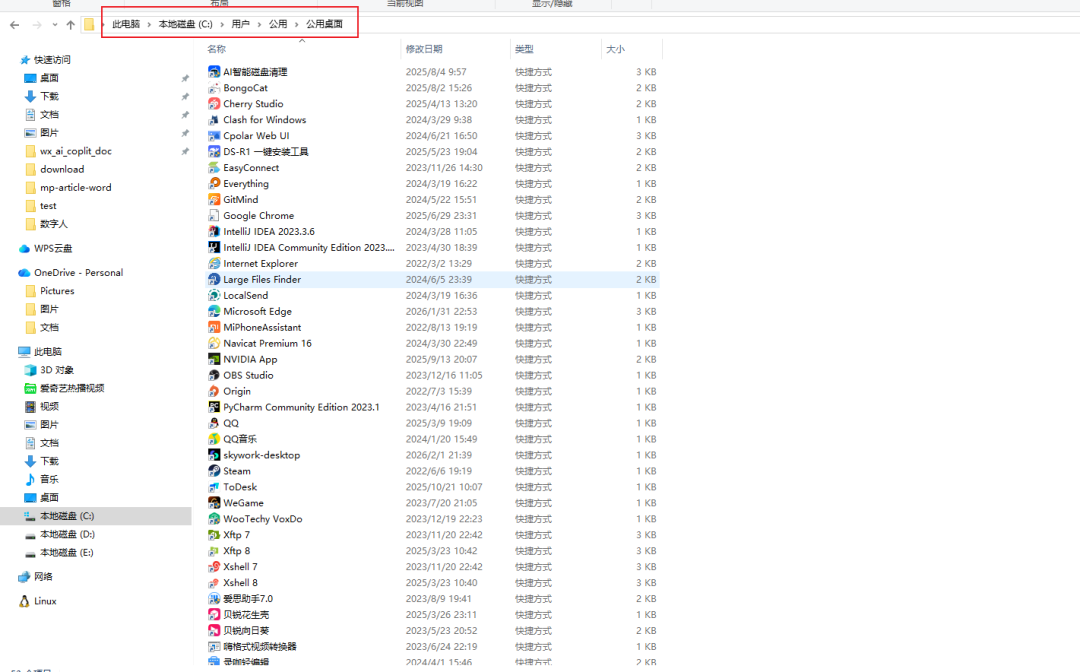
Task: Open the recent locations dropdown arrow
Action: click(54, 25)
